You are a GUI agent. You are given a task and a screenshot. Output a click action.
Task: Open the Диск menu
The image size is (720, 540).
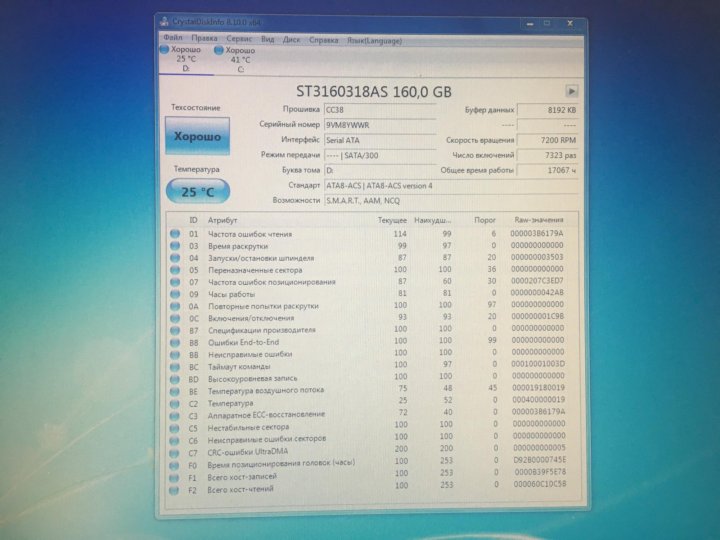(x=291, y=40)
